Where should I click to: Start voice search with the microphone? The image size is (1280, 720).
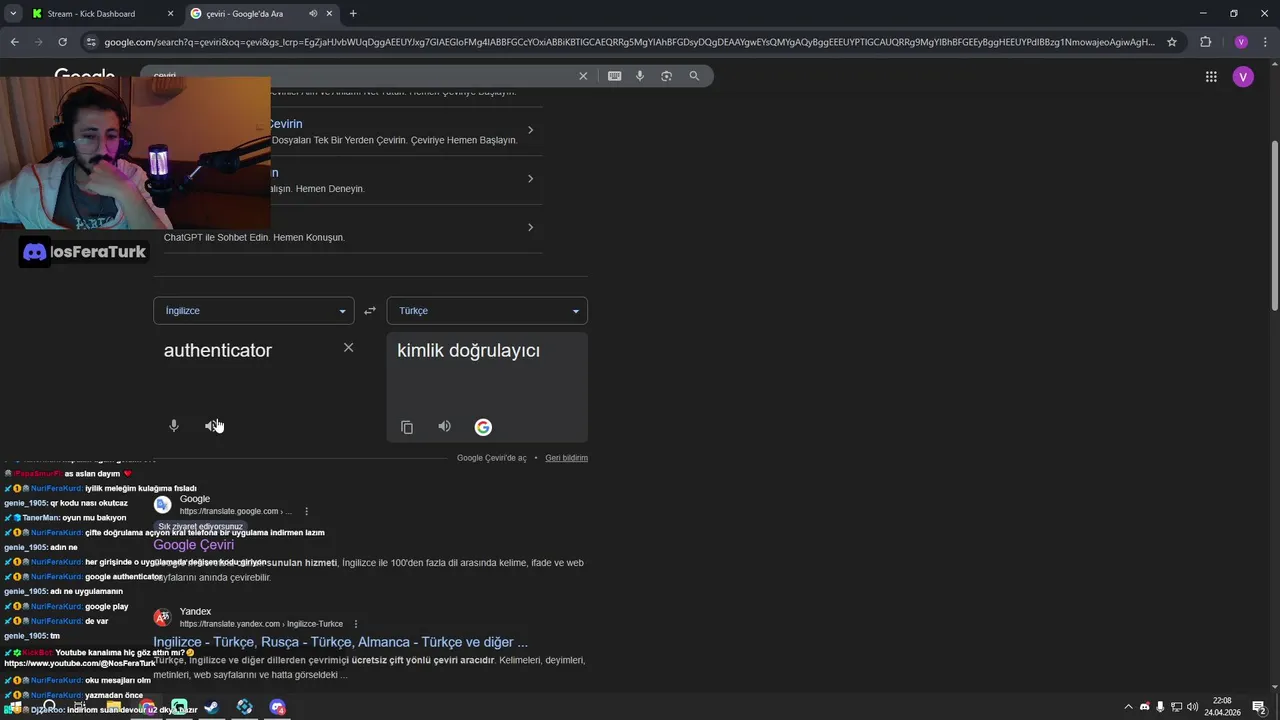640,76
